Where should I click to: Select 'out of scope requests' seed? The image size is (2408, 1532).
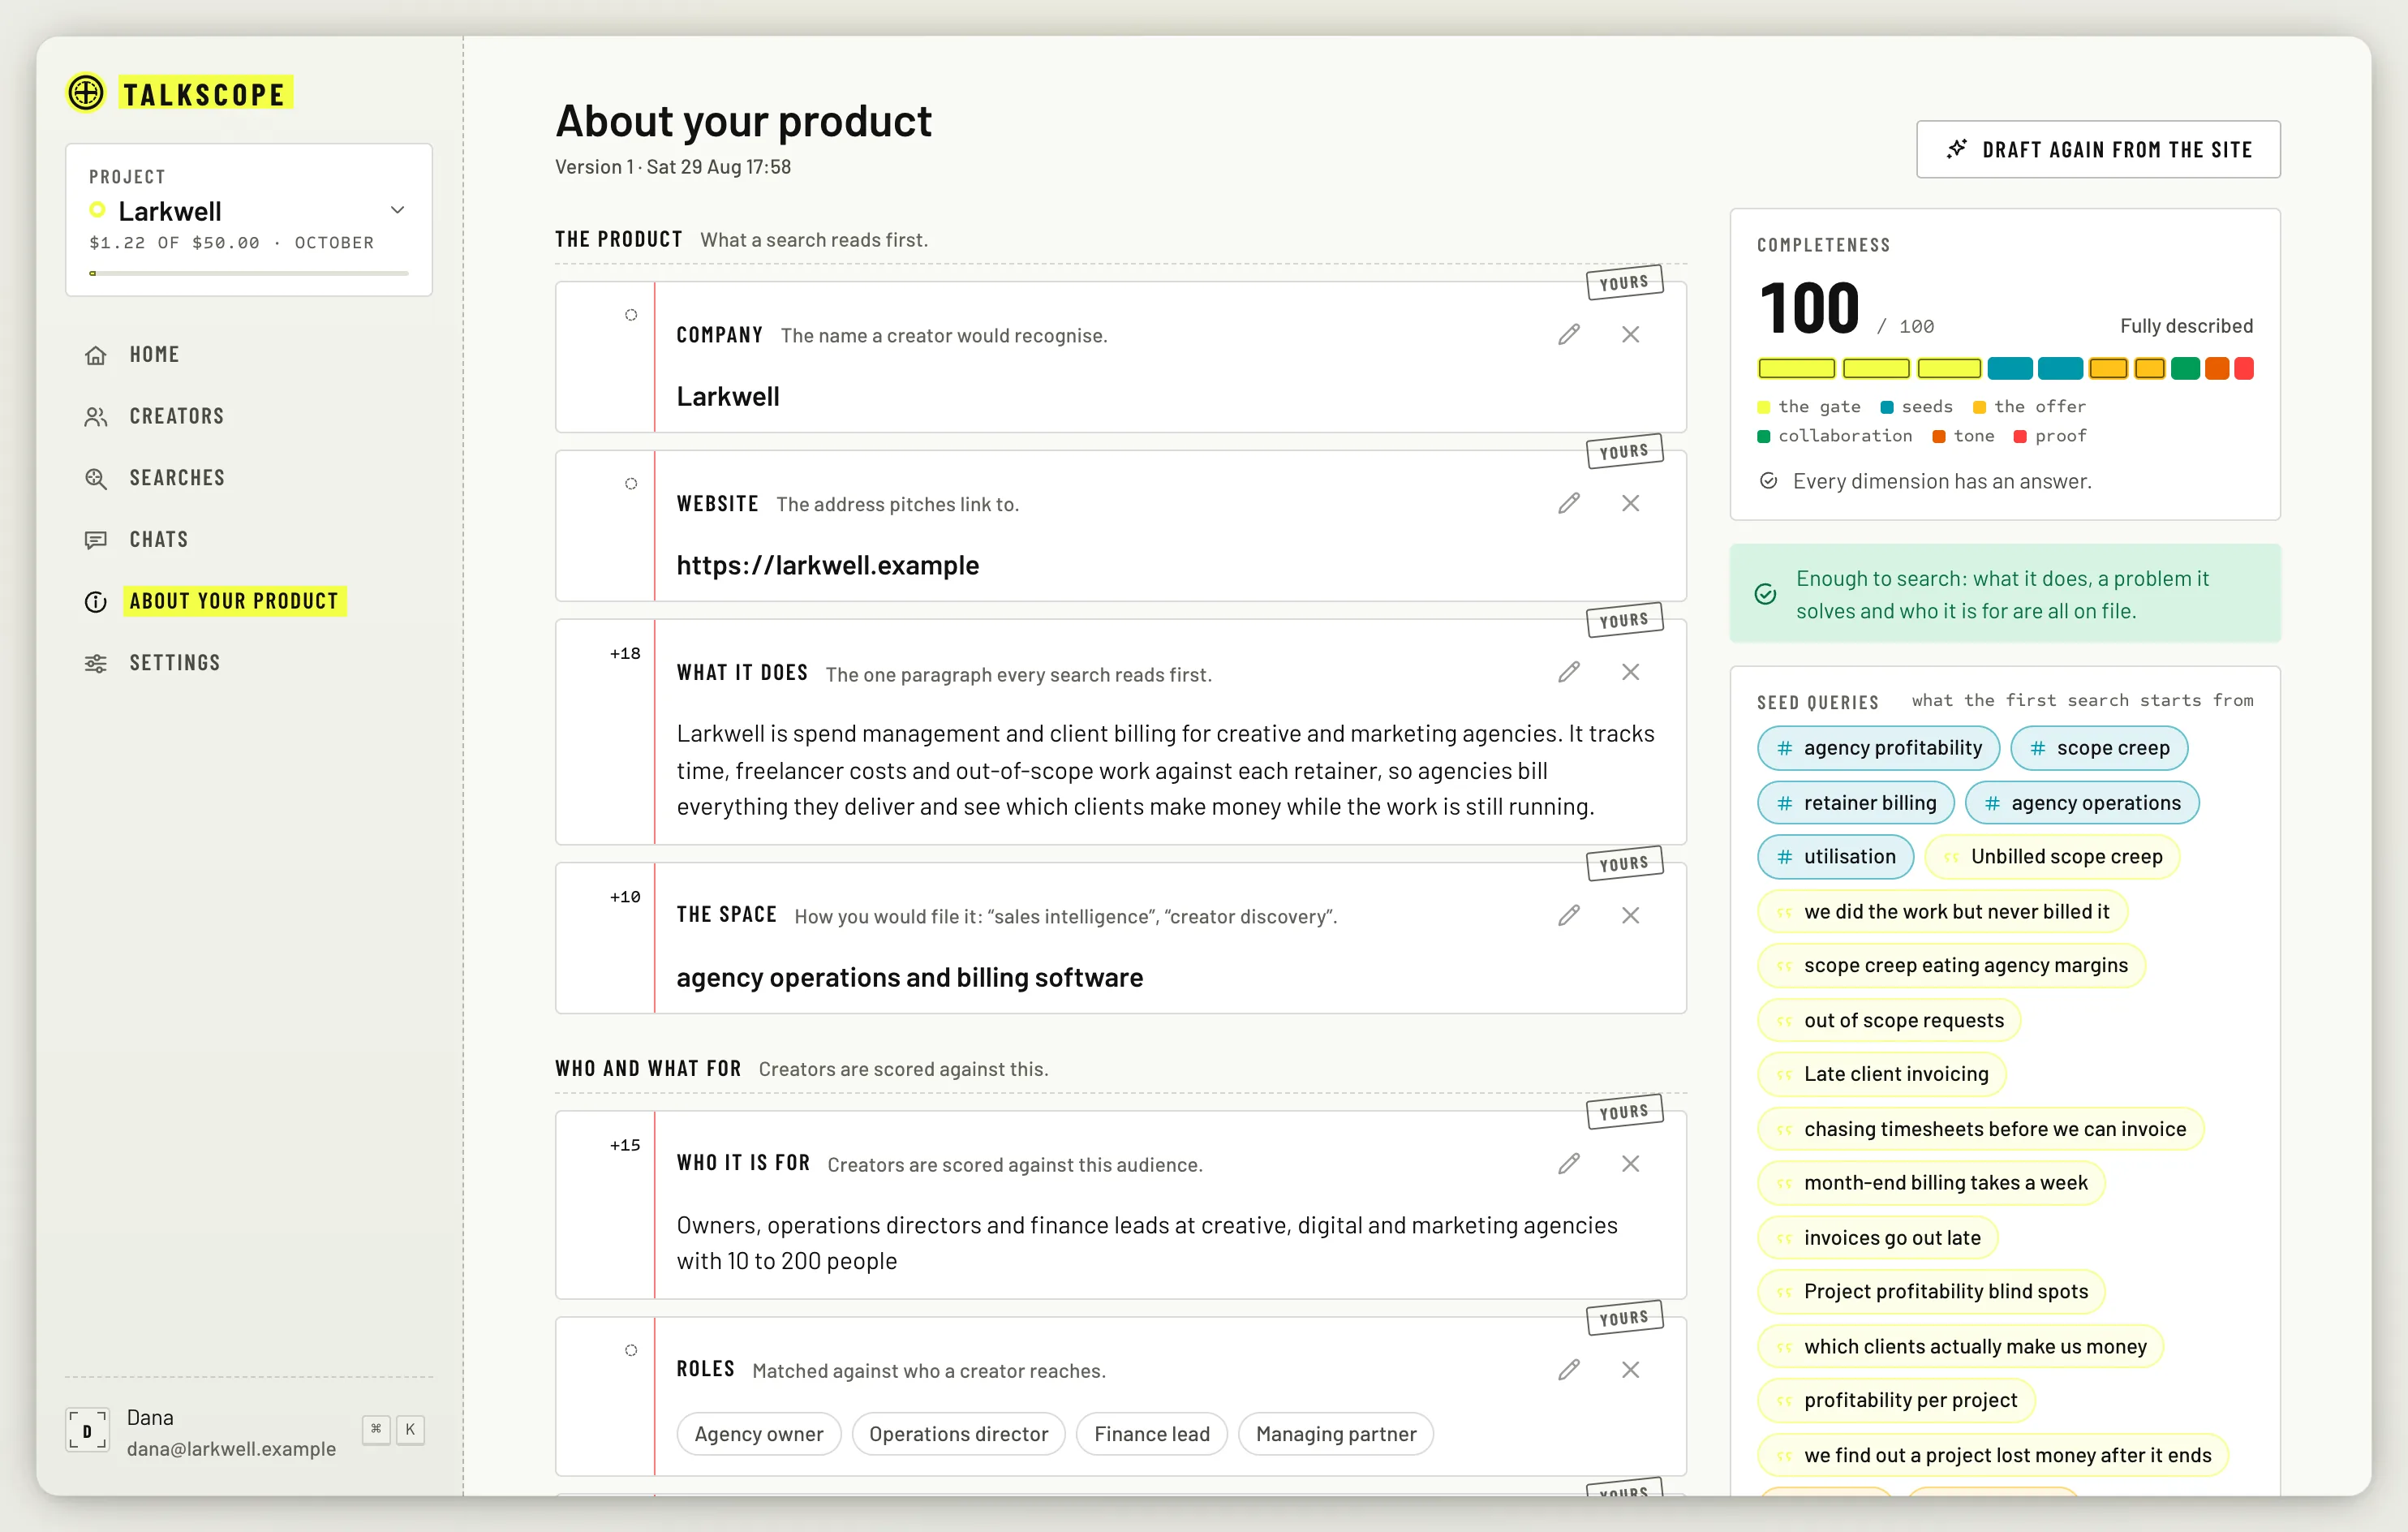1889,1021
